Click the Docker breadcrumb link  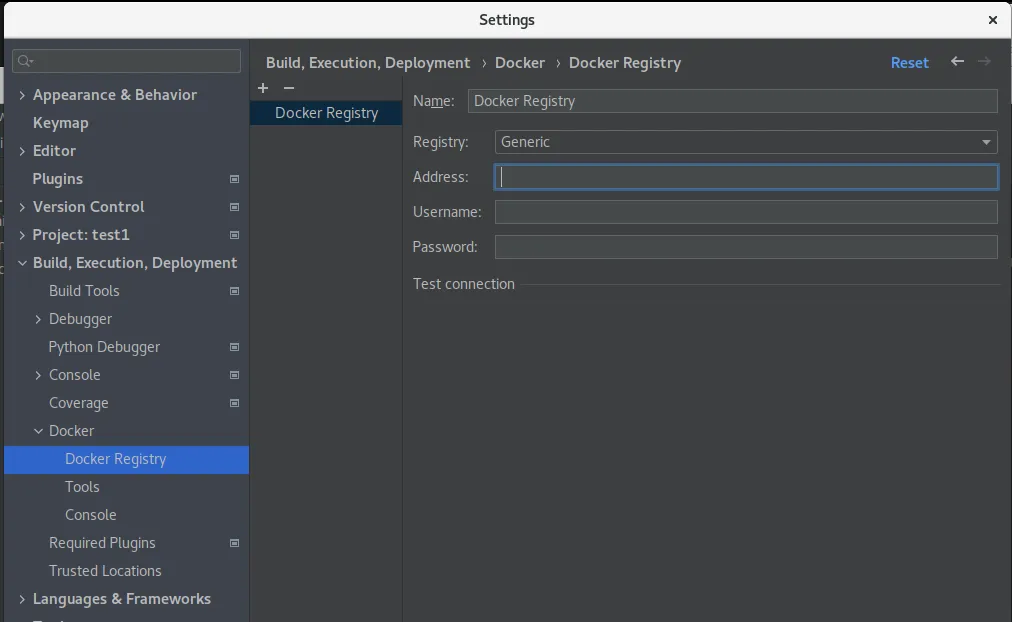pos(520,62)
